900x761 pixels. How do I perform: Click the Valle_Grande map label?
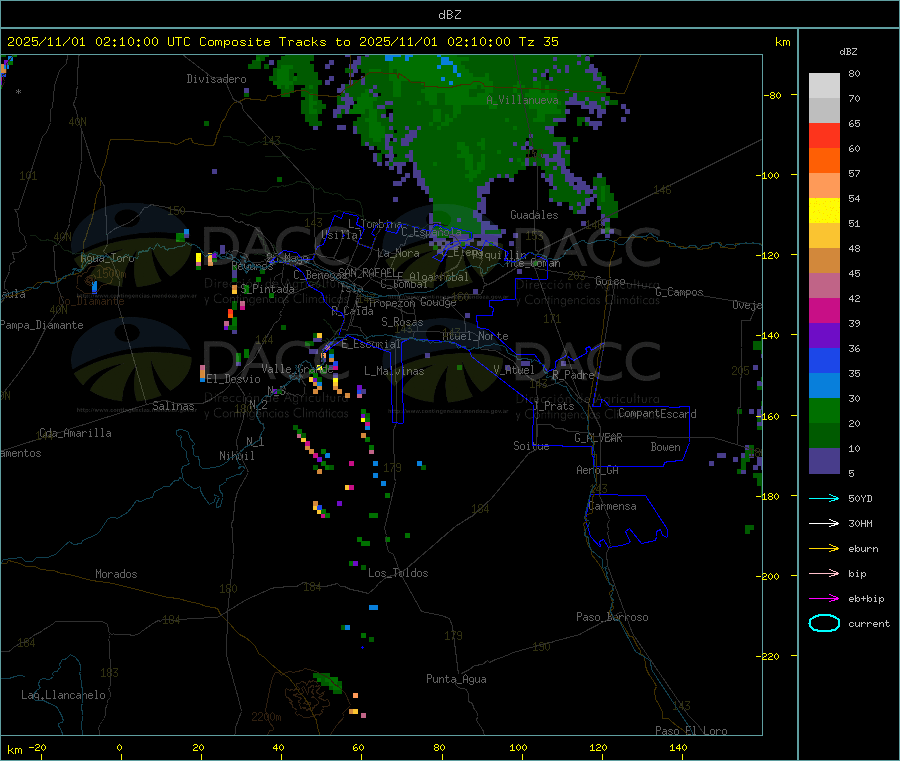(x=297, y=369)
